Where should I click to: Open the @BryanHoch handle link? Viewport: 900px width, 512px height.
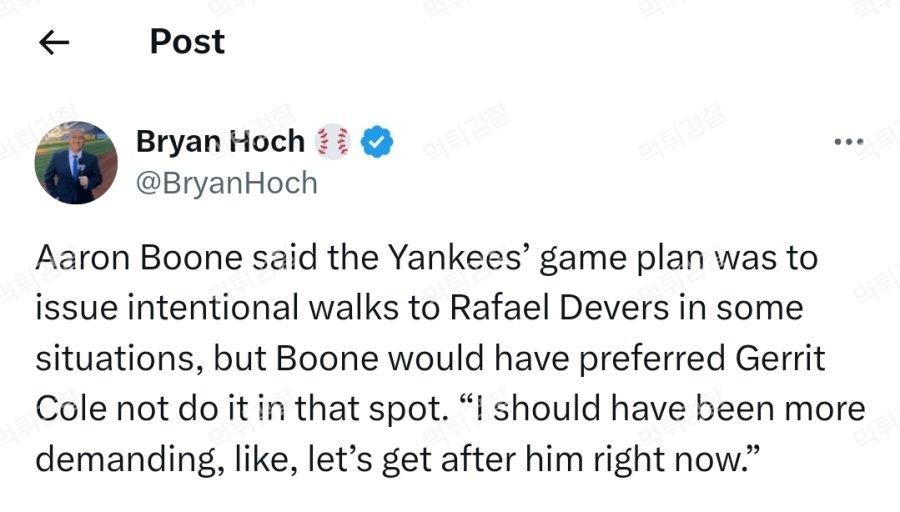click(x=226, y=183)
